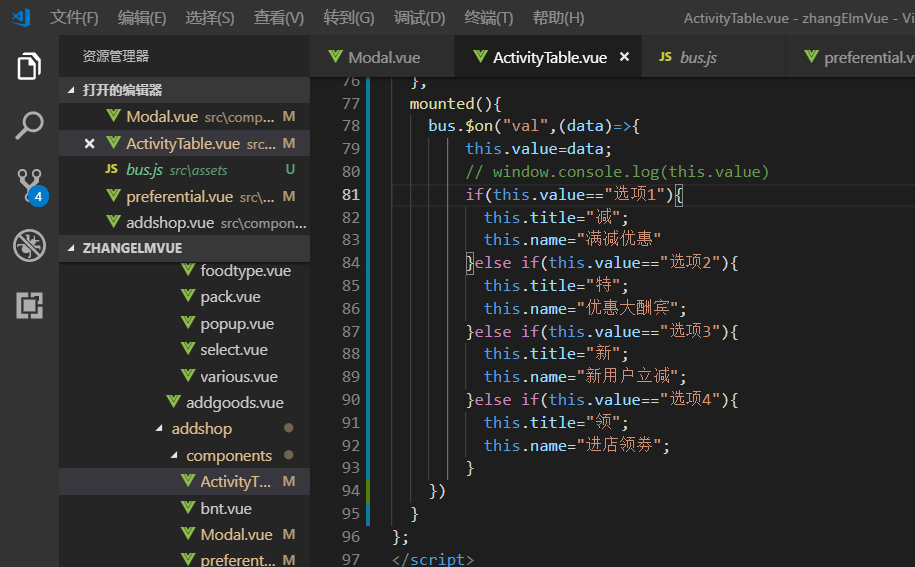Screen dimensions: 915x567
Task: Click the 资源管理器 panel title
Action: pos(116,56)
